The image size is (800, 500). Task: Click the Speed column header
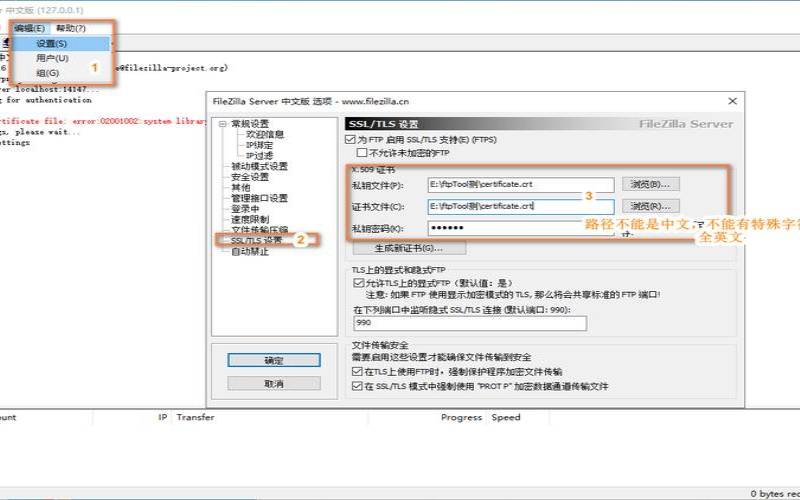(x=506, y=417)
